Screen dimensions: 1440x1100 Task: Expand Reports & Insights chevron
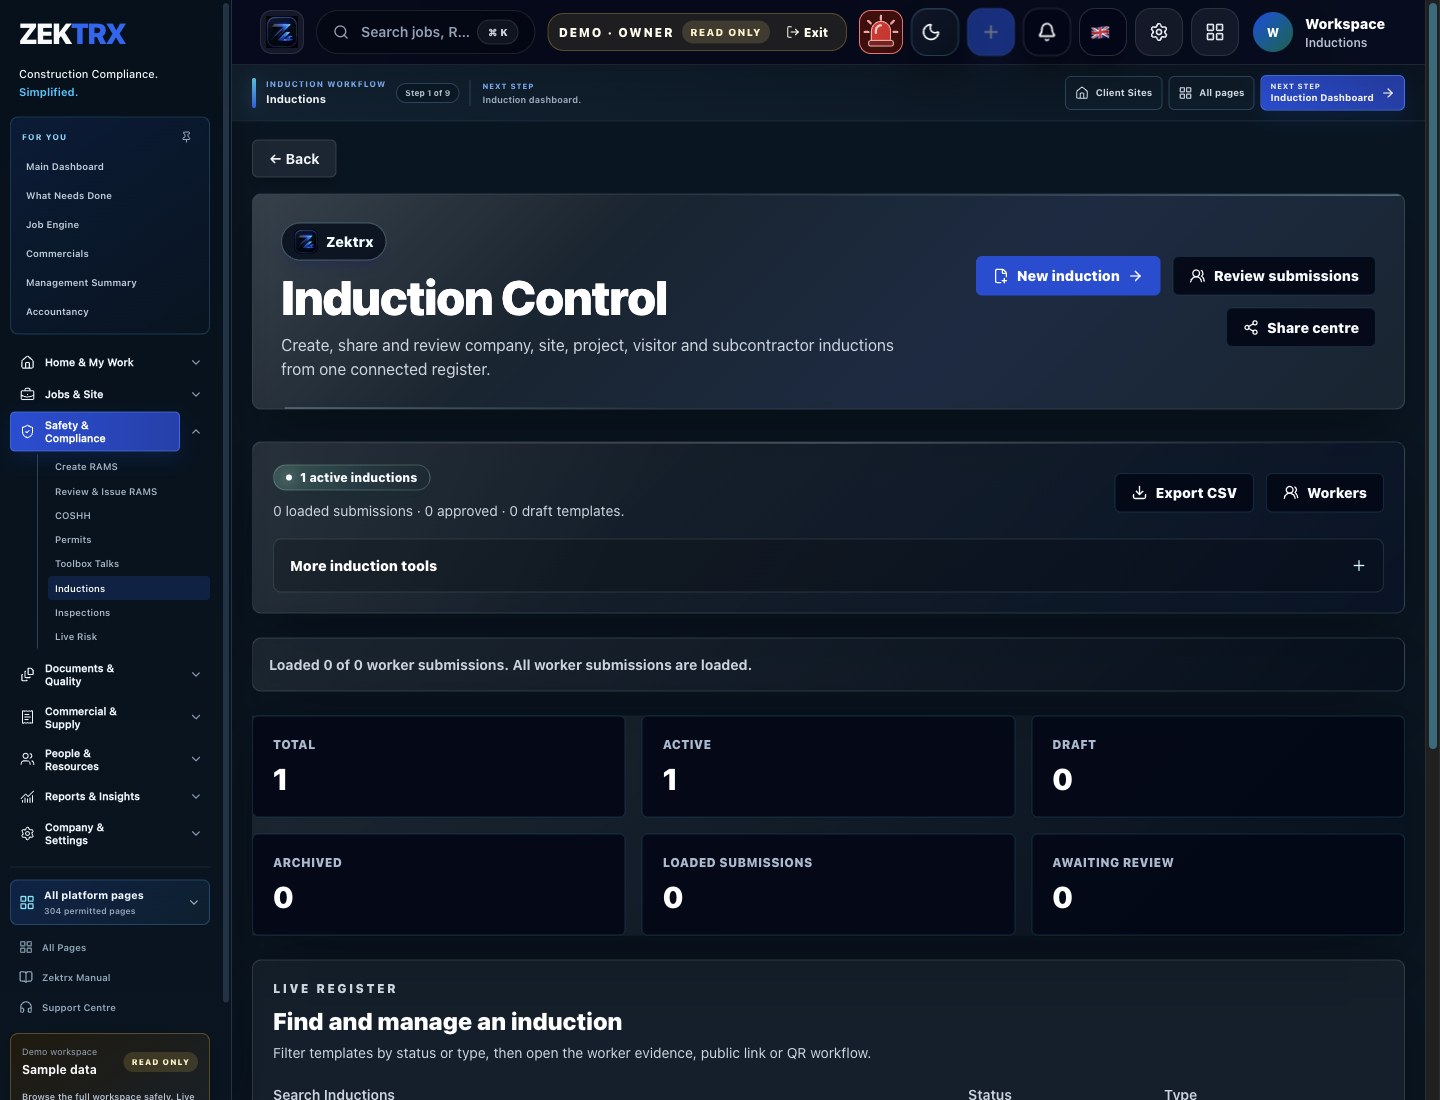(196, 797)
